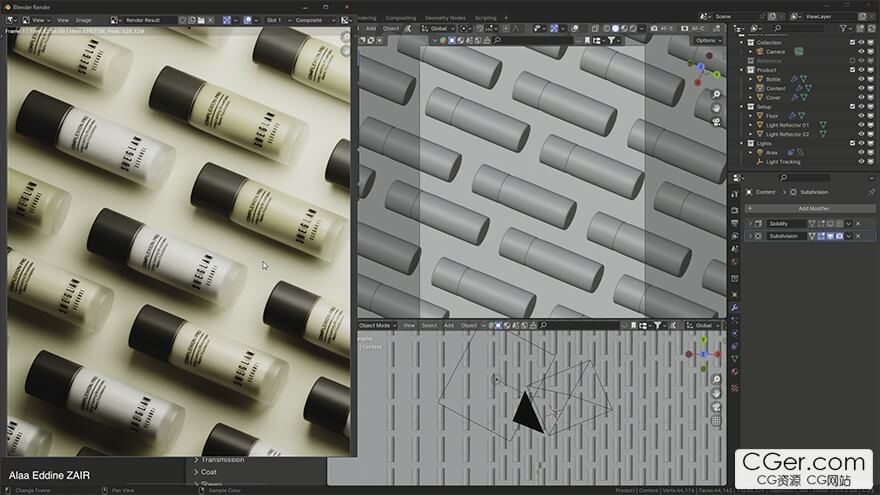Add a new workspace with plus button
Viewport: 880px width, 495px height.
tap(506, 18)
